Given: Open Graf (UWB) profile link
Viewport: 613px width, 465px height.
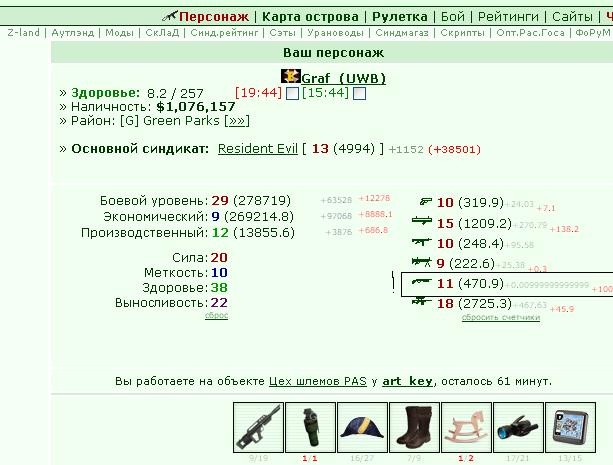Looking at the screenshot, I should click(x=344, y=78).
